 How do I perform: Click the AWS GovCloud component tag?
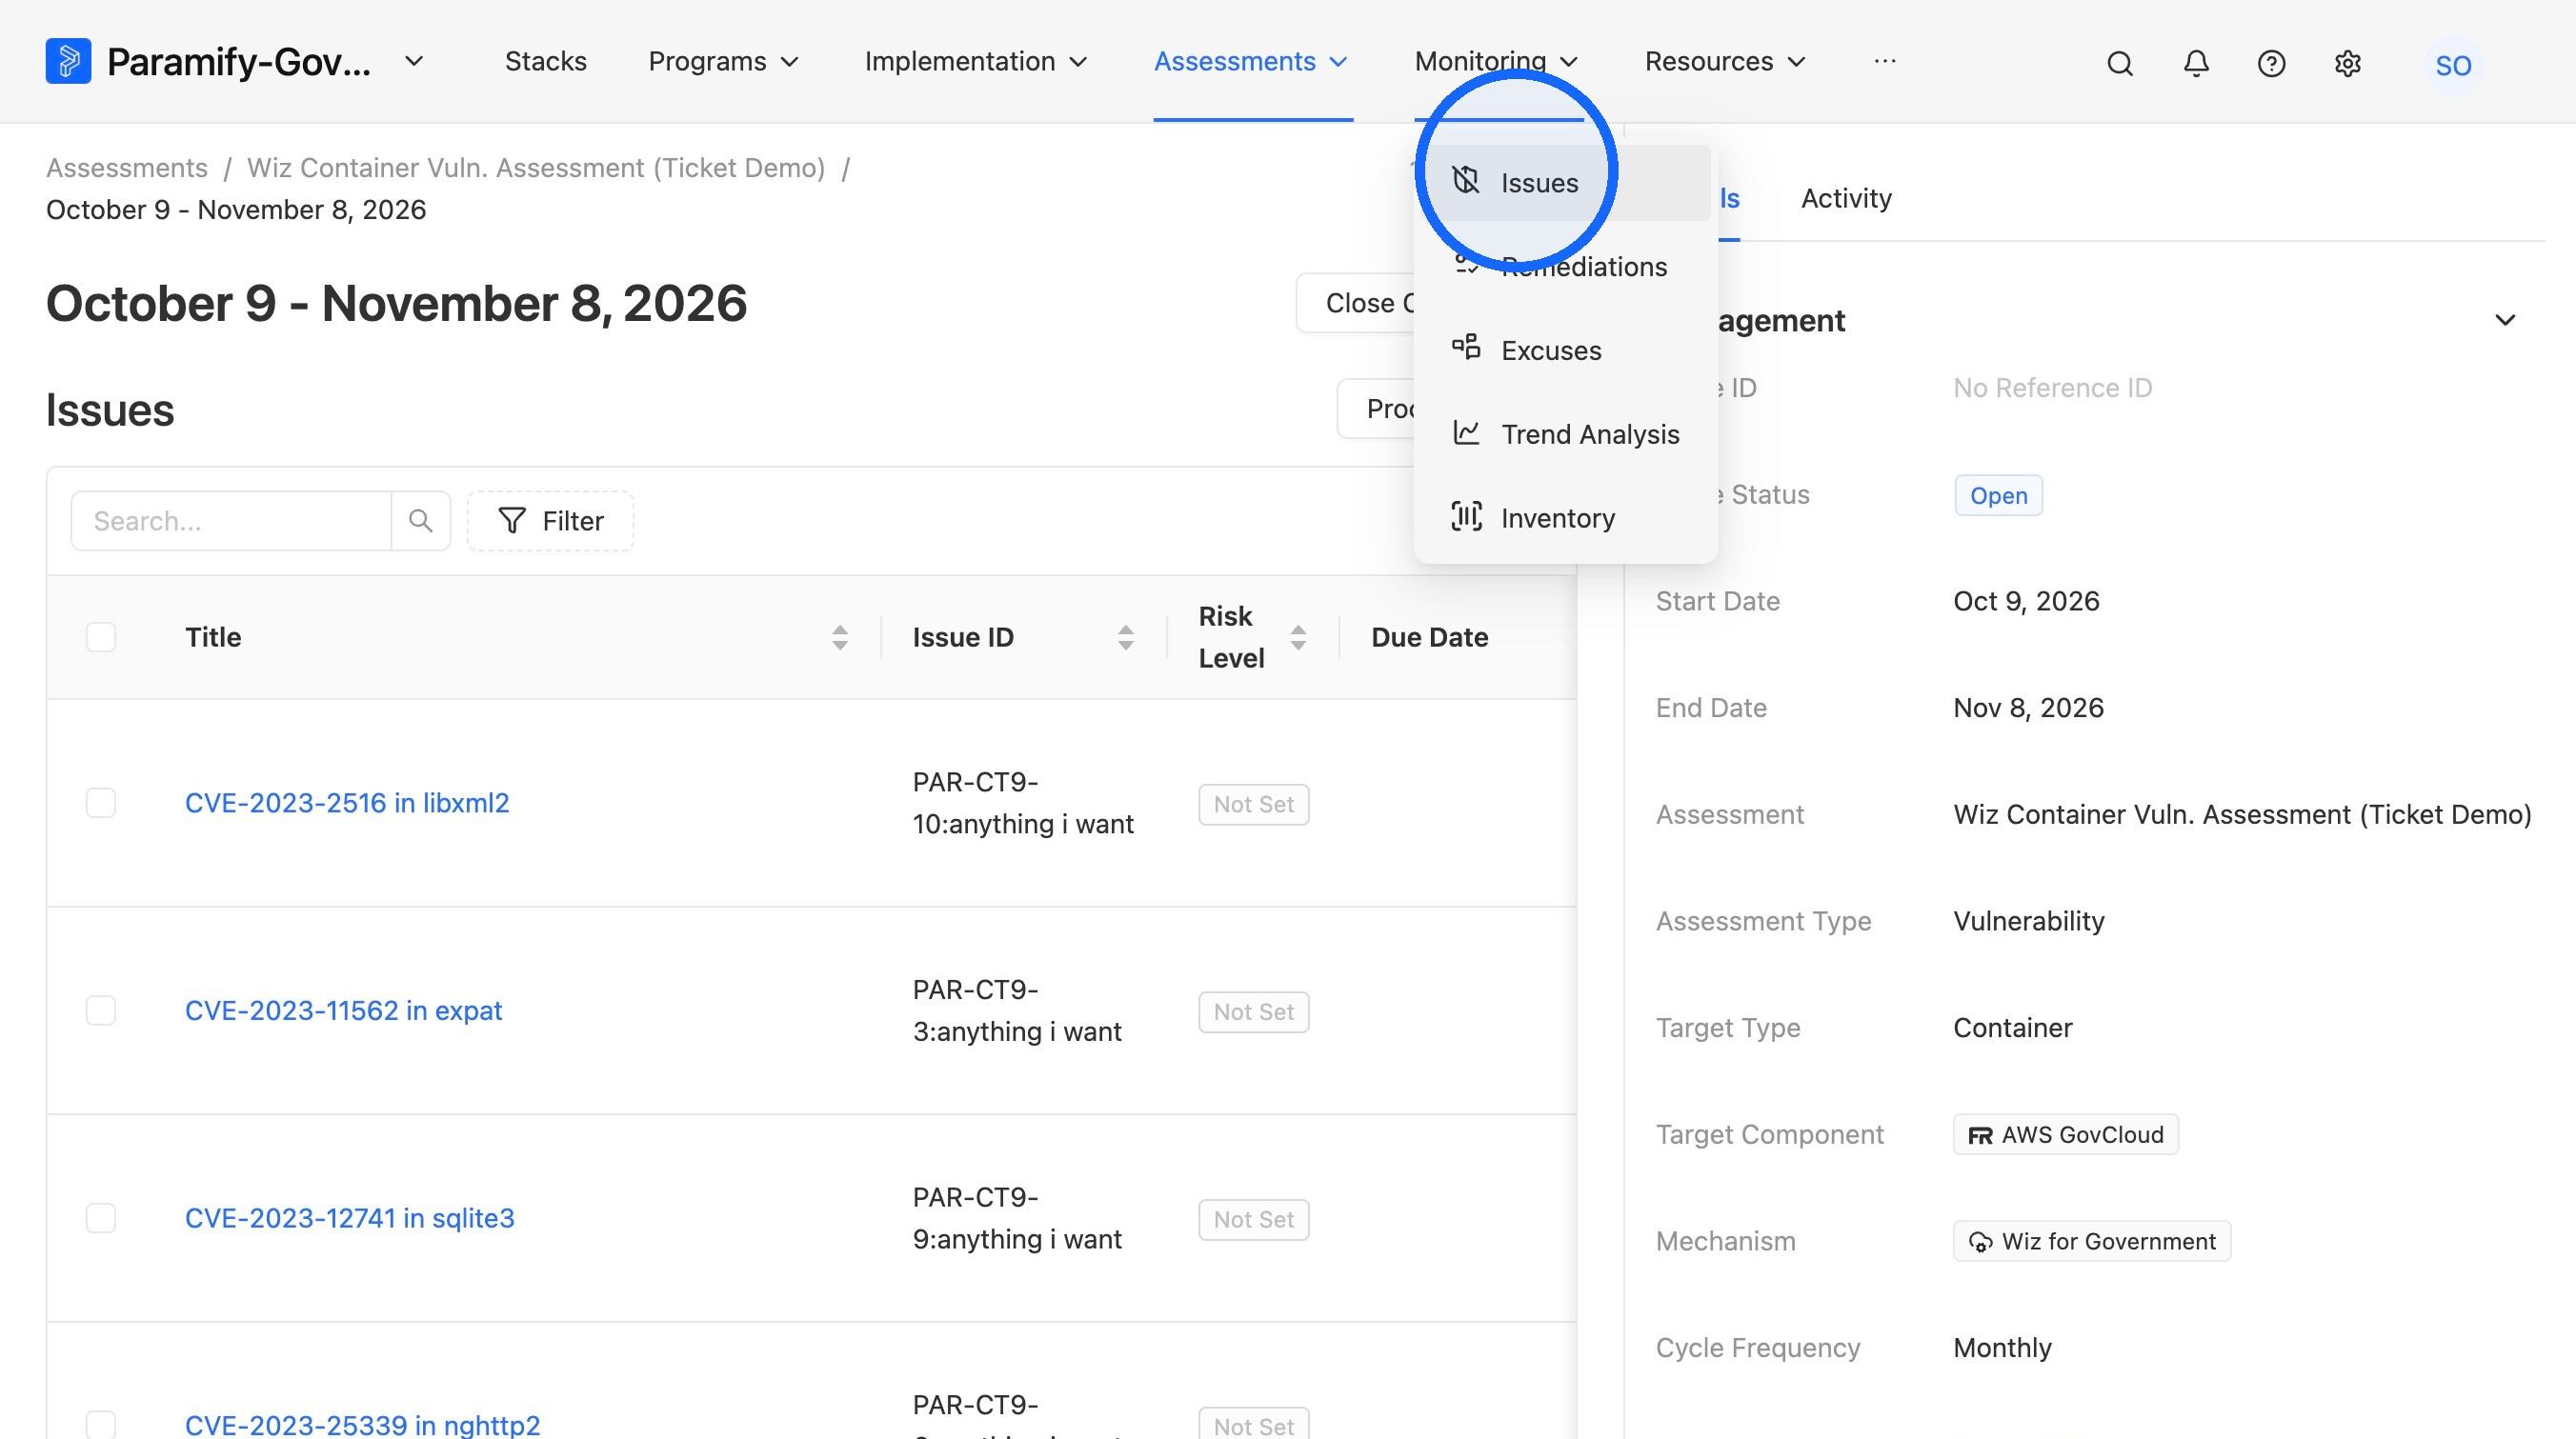click(2065, 1134)
